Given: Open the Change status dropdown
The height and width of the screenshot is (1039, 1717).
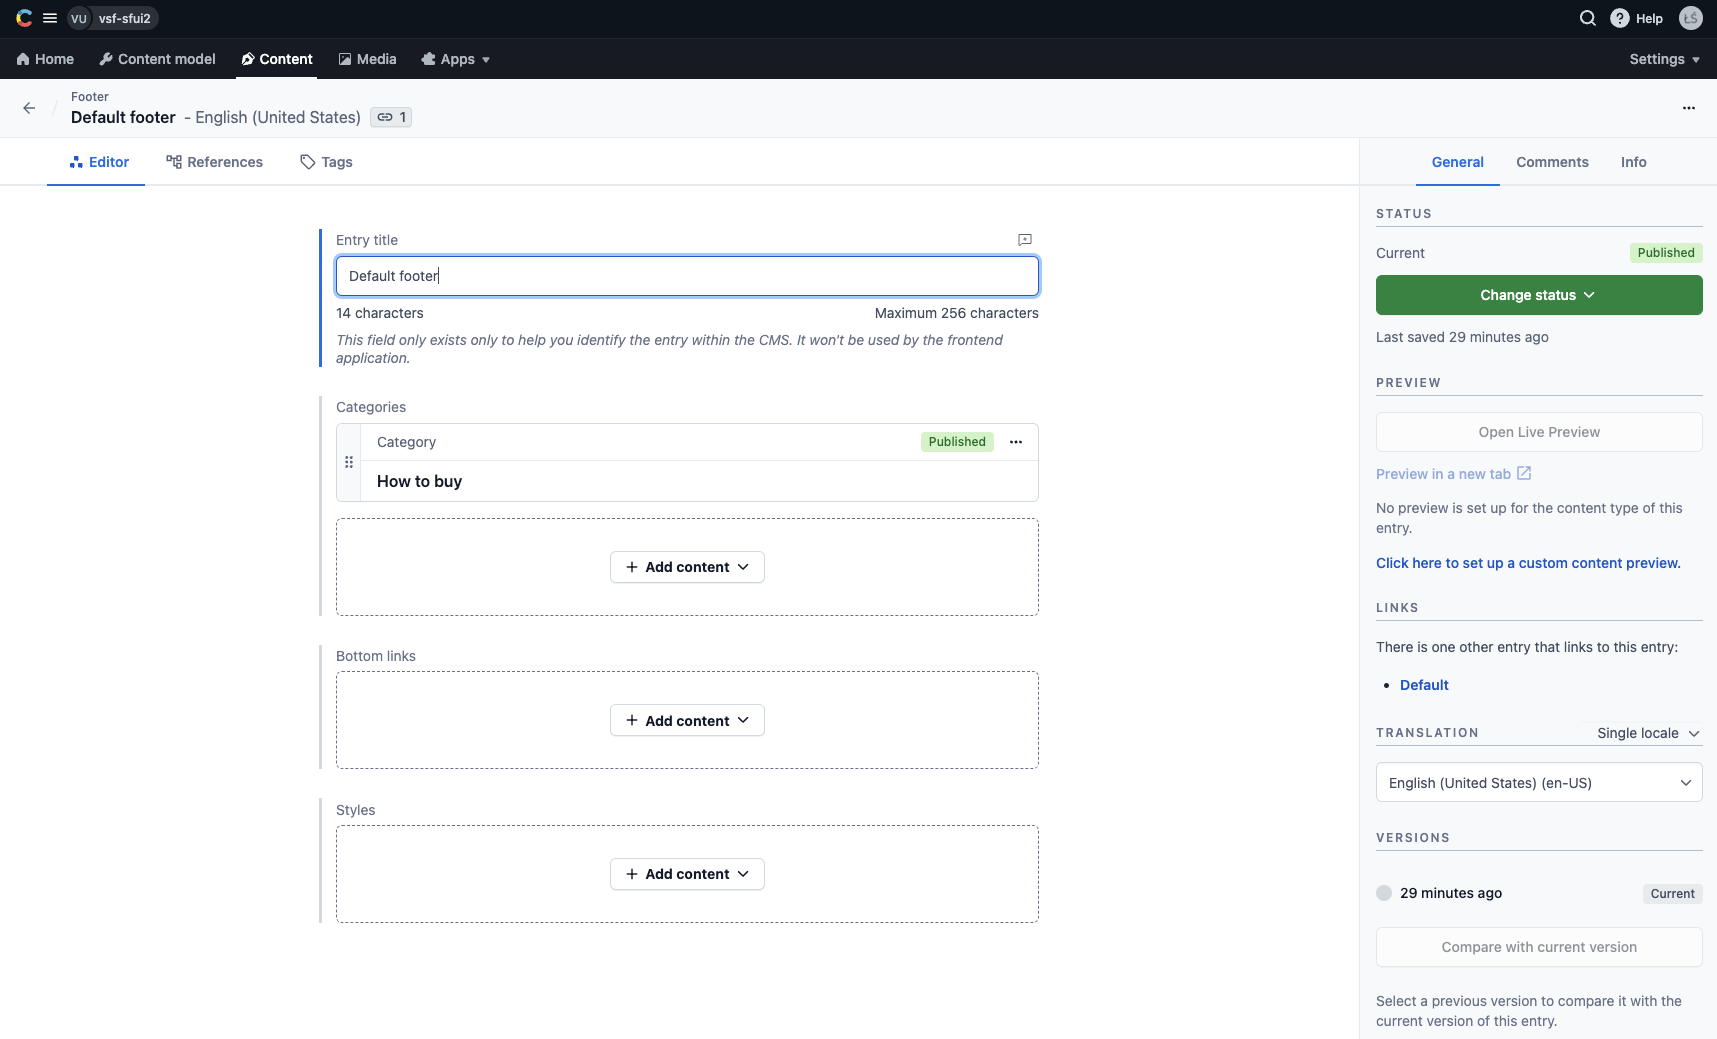Looking at the screenshot, I should pos(1538,294).
